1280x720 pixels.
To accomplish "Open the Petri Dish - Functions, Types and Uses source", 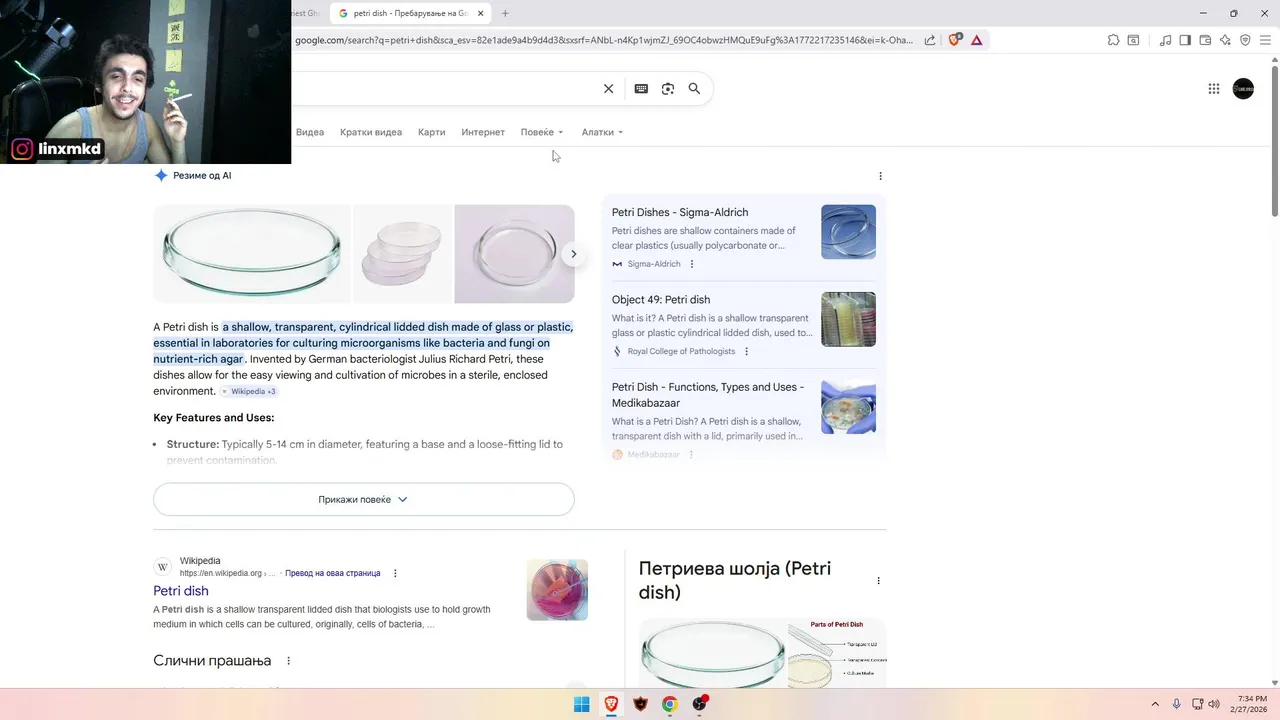I will (x=708, y=395).
